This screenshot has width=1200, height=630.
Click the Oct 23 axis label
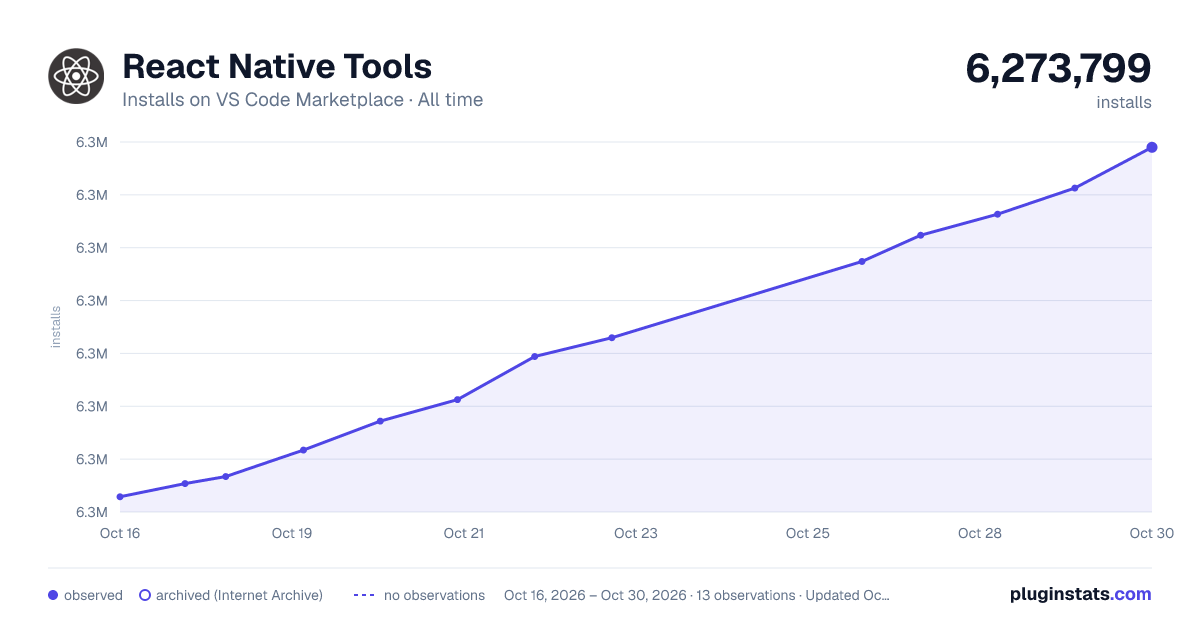coord(636,533)
